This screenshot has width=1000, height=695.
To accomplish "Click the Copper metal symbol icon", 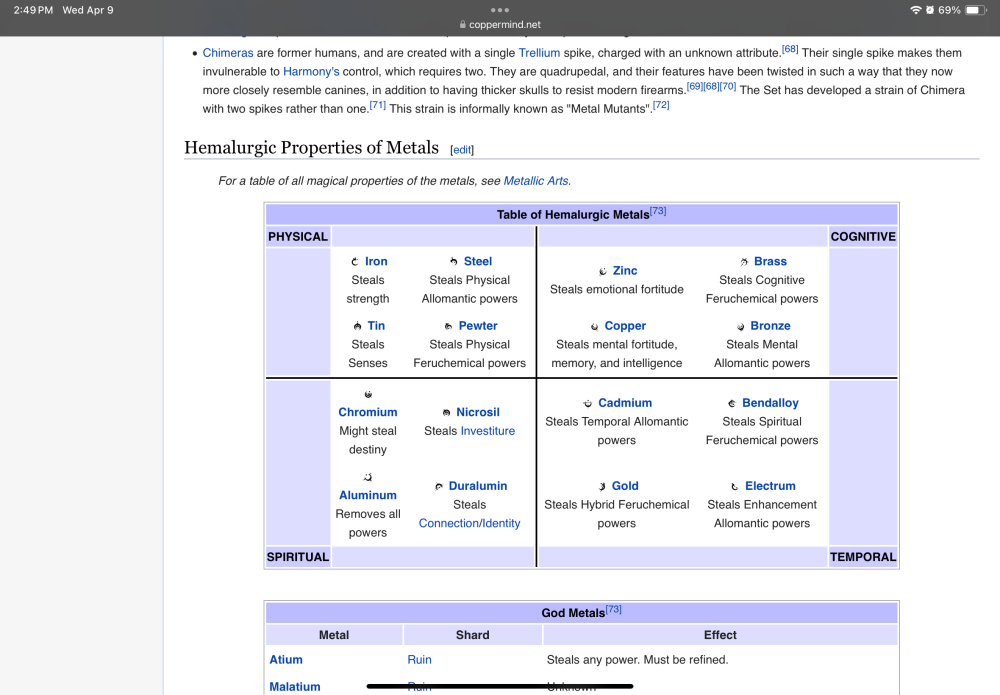I will tap(594, 326).
